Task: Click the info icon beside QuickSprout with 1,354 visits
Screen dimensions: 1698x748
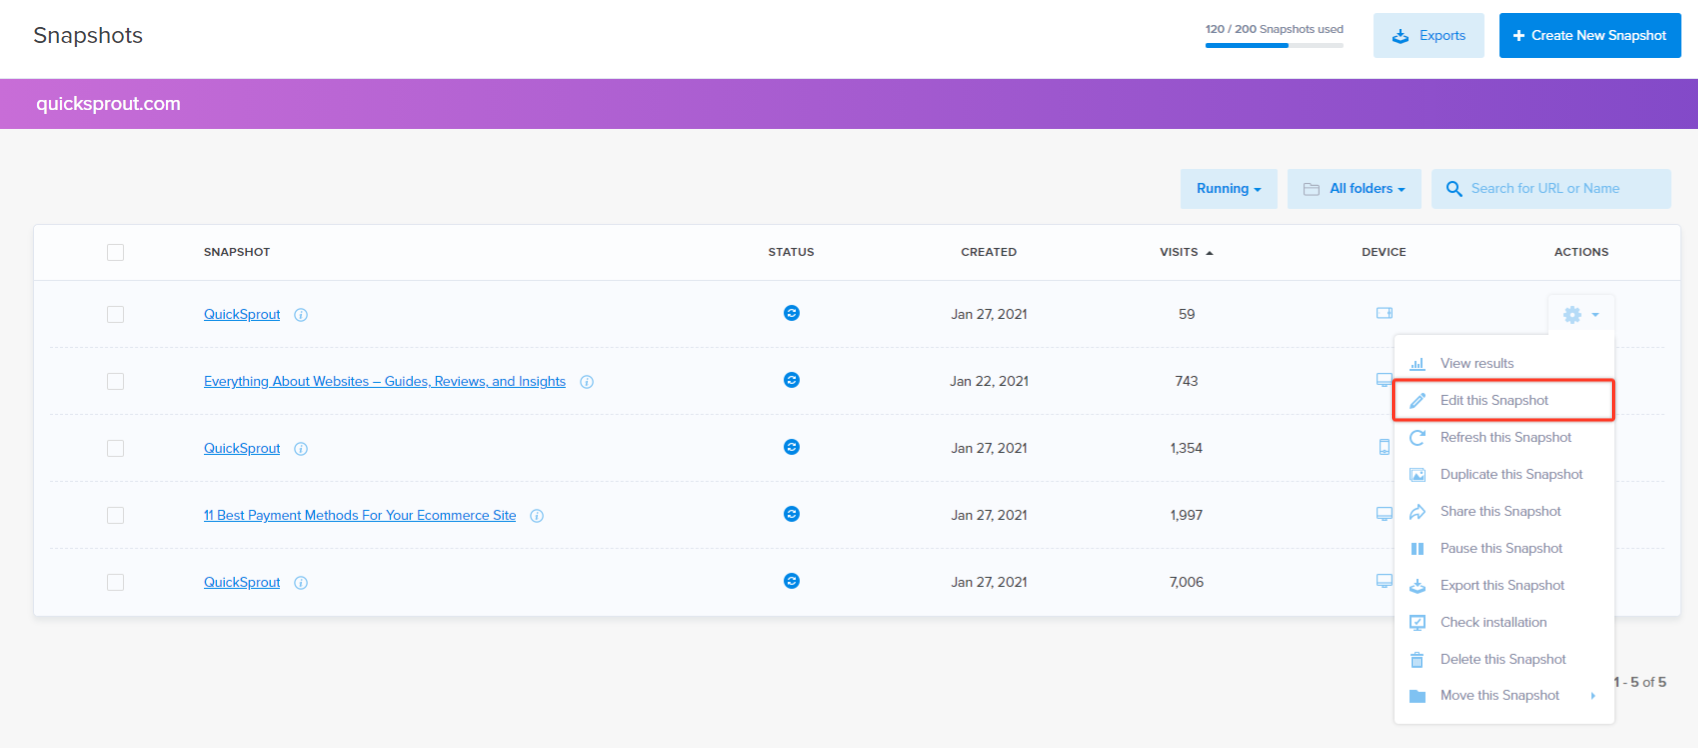Action: coord(301,449)
